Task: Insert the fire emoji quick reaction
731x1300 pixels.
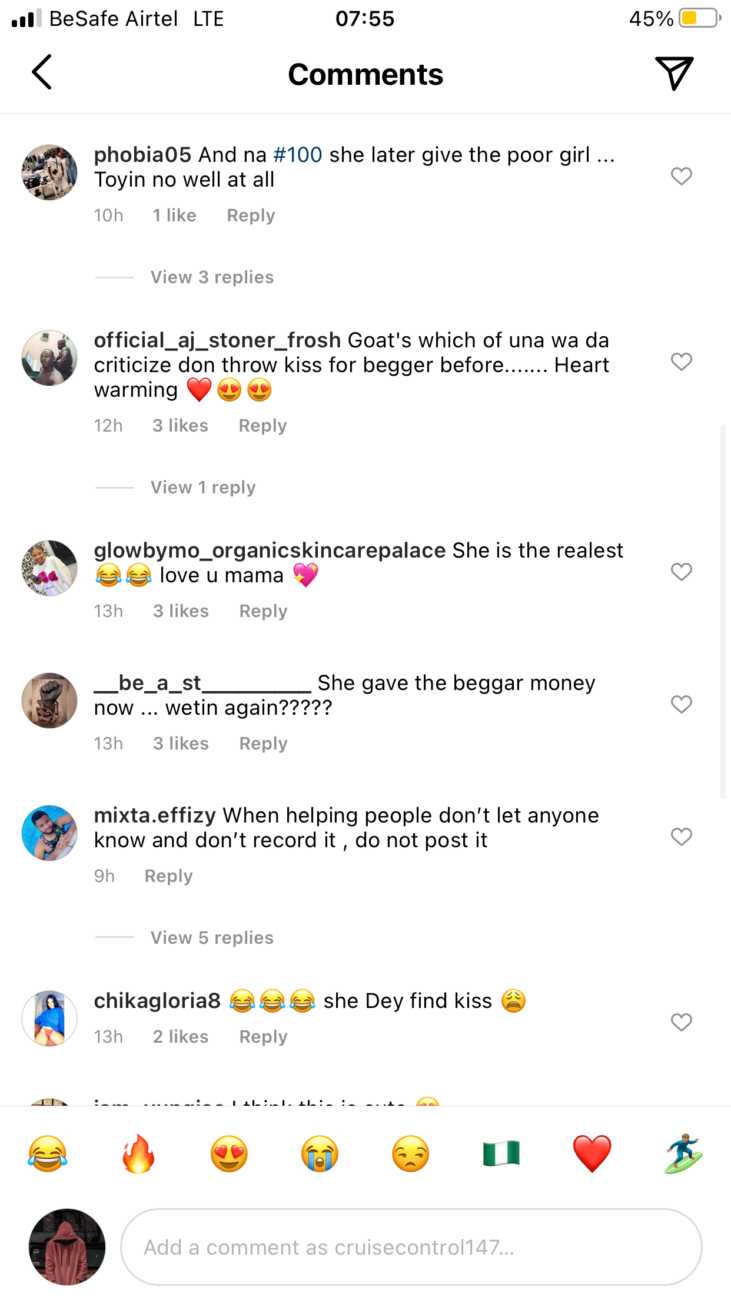Action: pyautogui.click(x=137, y=1155)
